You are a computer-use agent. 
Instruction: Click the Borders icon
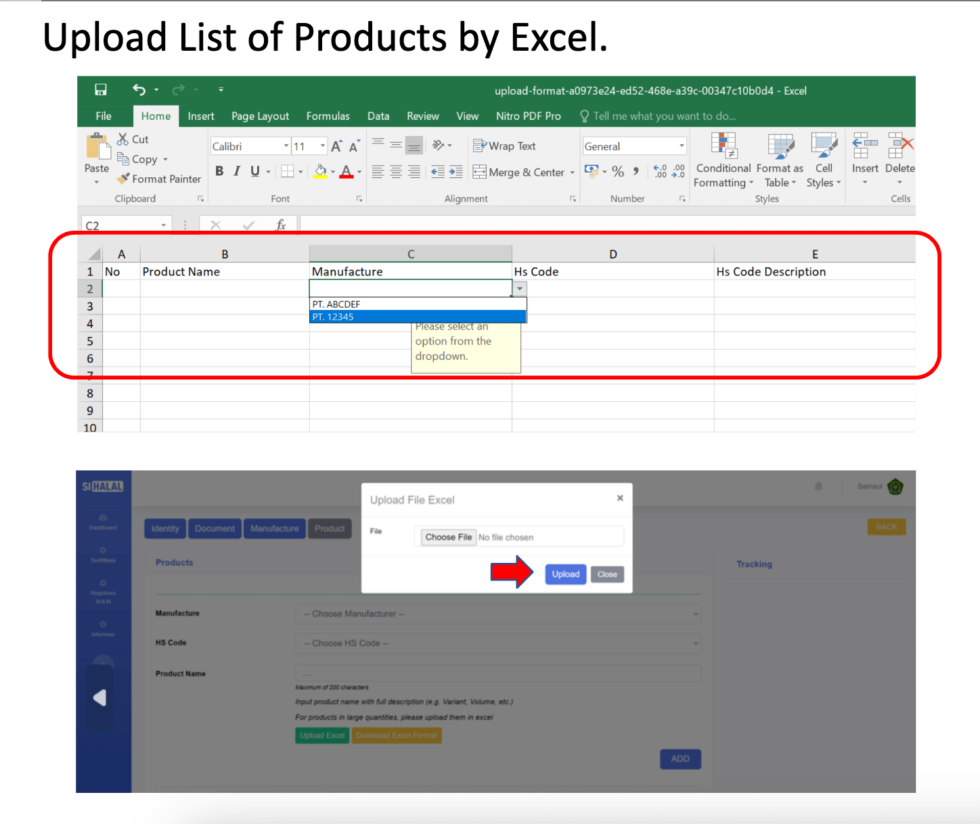pos(288,171)
